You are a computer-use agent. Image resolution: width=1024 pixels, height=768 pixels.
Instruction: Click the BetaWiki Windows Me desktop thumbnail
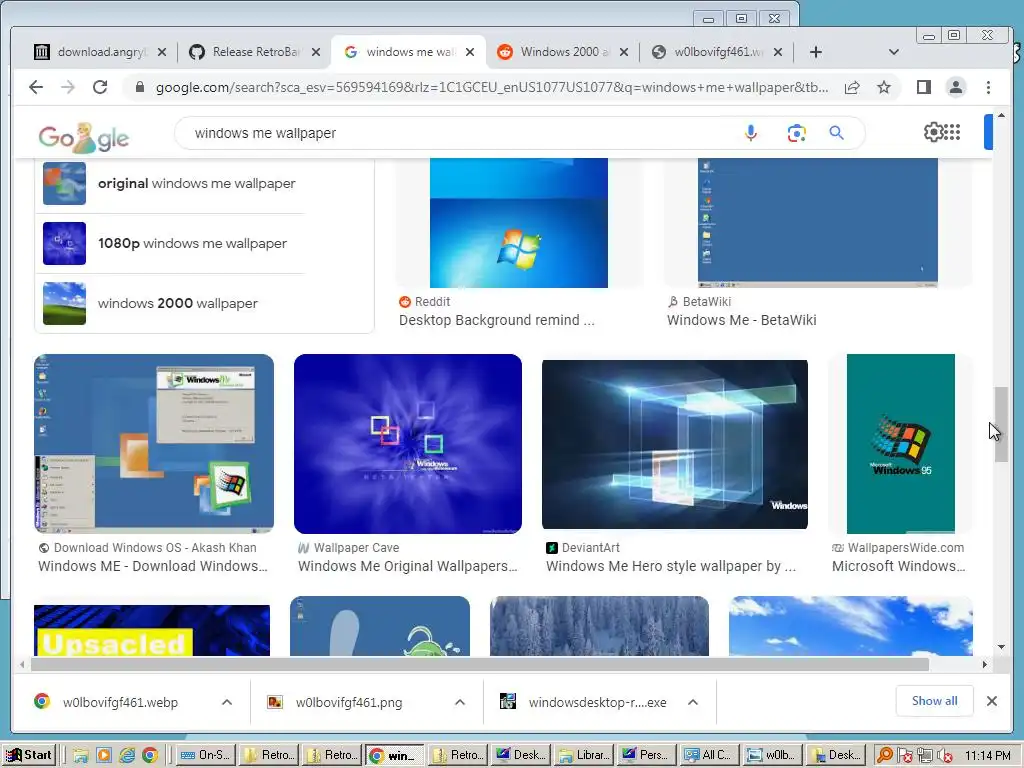[818, 223]
